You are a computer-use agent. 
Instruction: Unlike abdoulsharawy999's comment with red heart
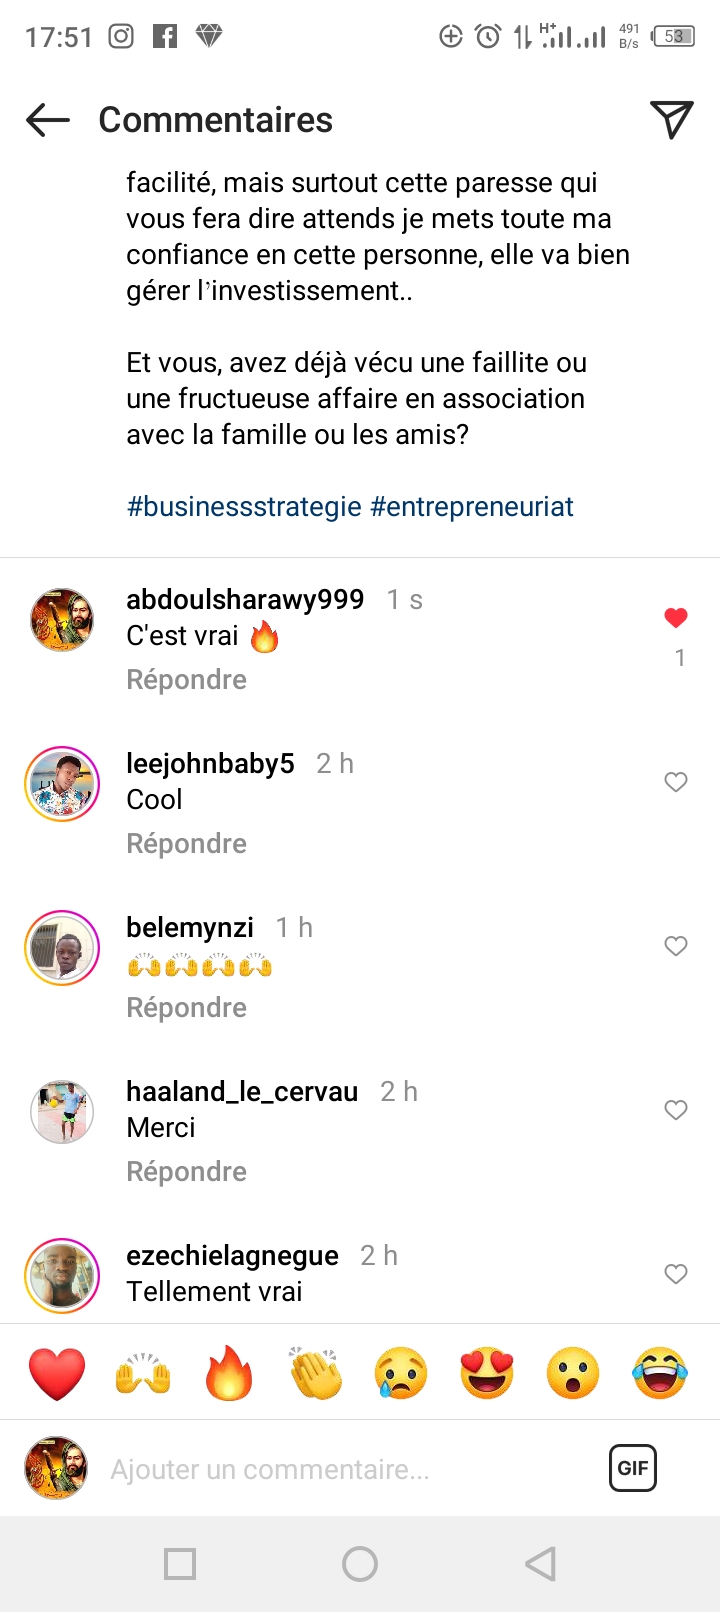point(676,618)
